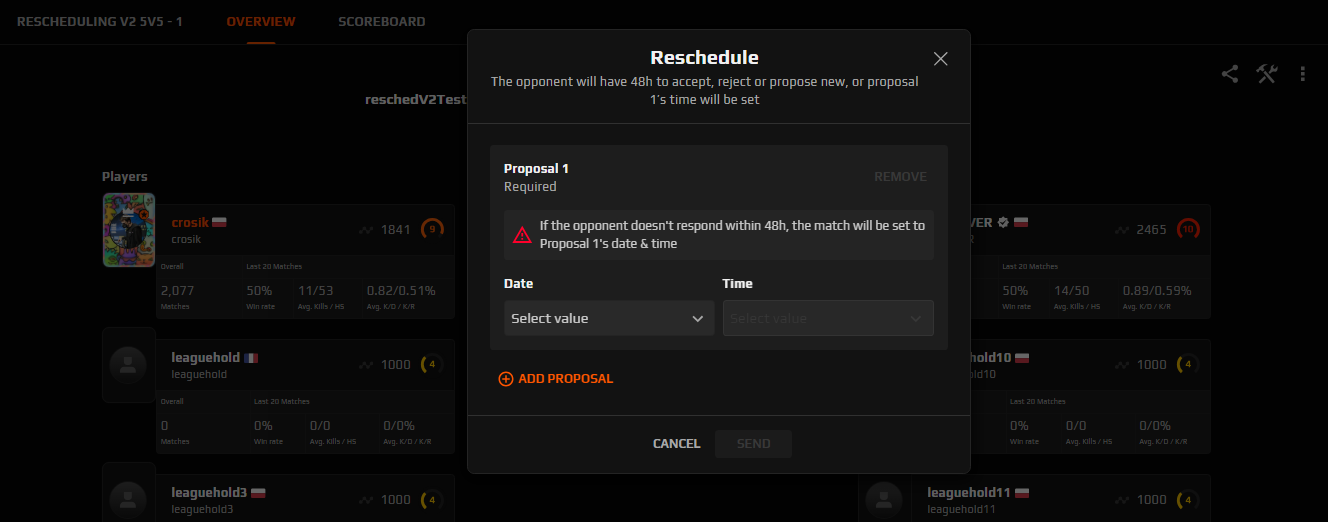Click the chevron arrow in the Date field
This screenshot has width=1328, height=522.
698,318
